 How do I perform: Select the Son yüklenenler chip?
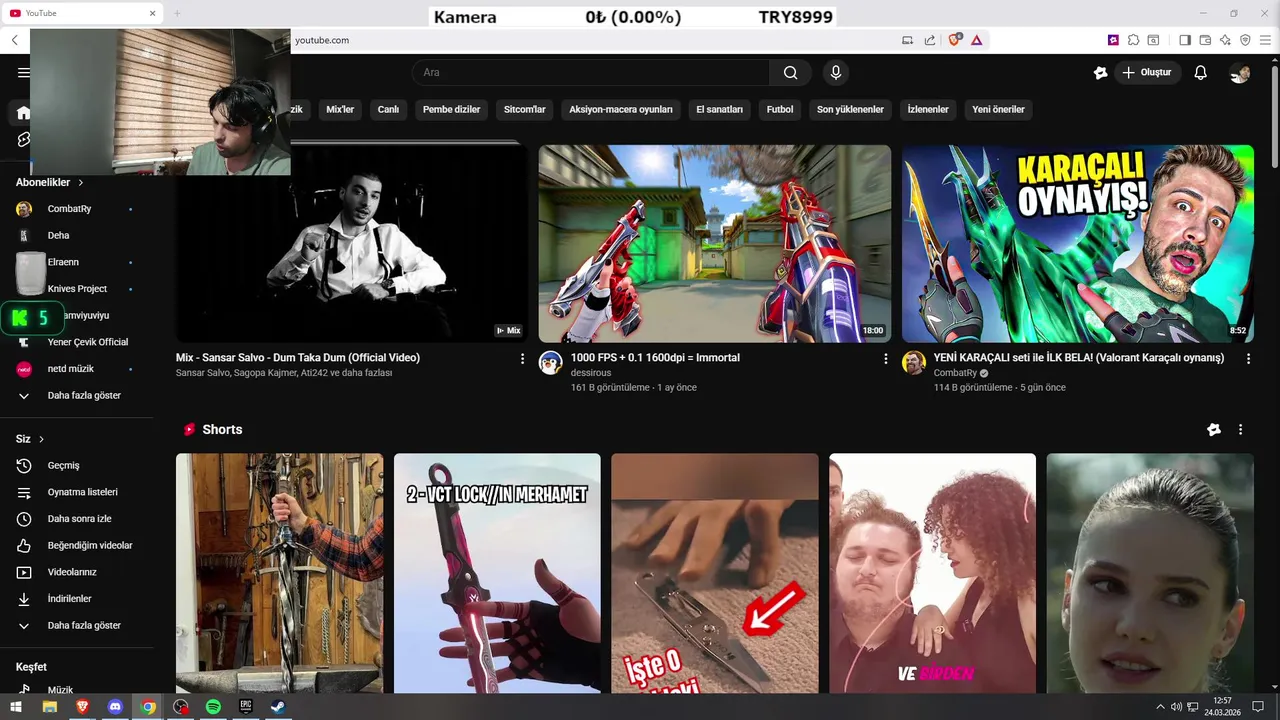(850, 109)
